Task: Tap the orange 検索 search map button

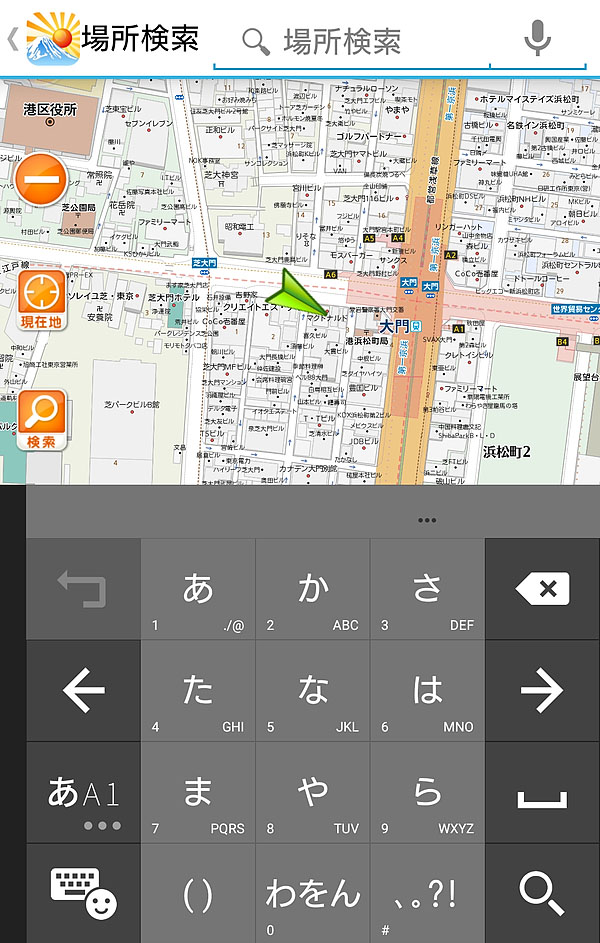Action: point(41,419)
